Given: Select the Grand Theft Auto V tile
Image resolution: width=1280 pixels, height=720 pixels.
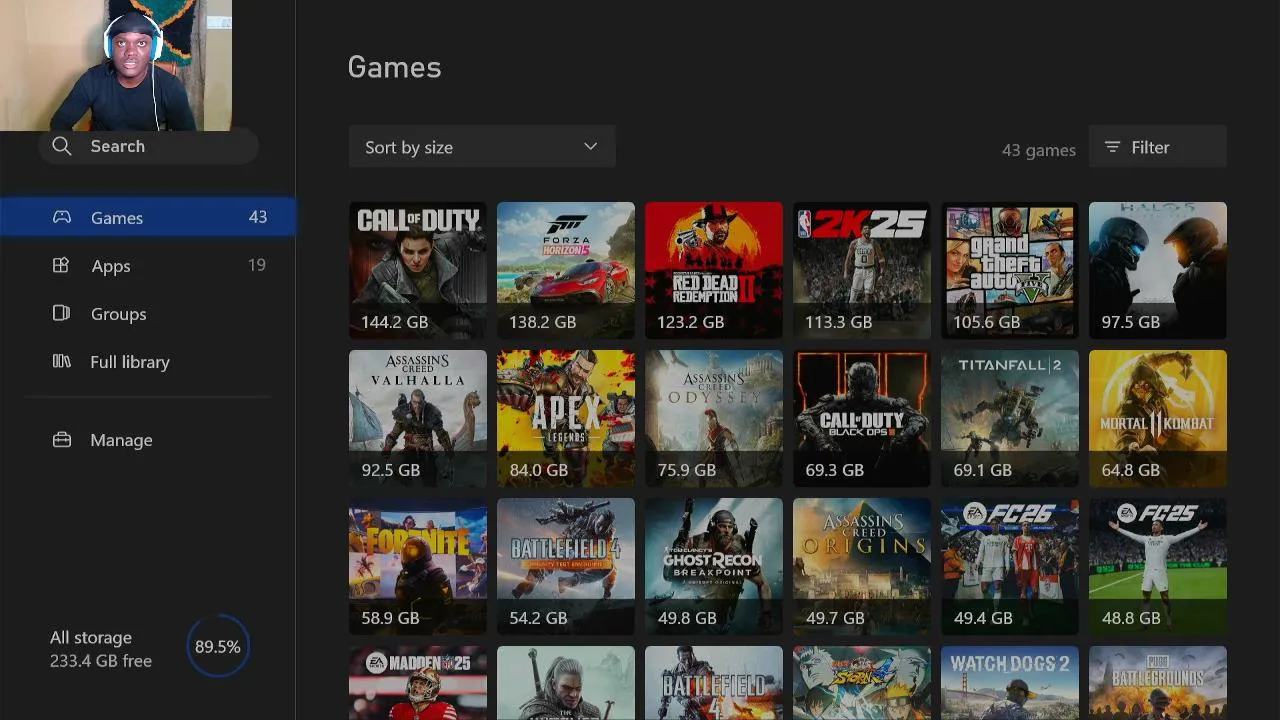Looking at the screenshot, I should click(1010, 270).
